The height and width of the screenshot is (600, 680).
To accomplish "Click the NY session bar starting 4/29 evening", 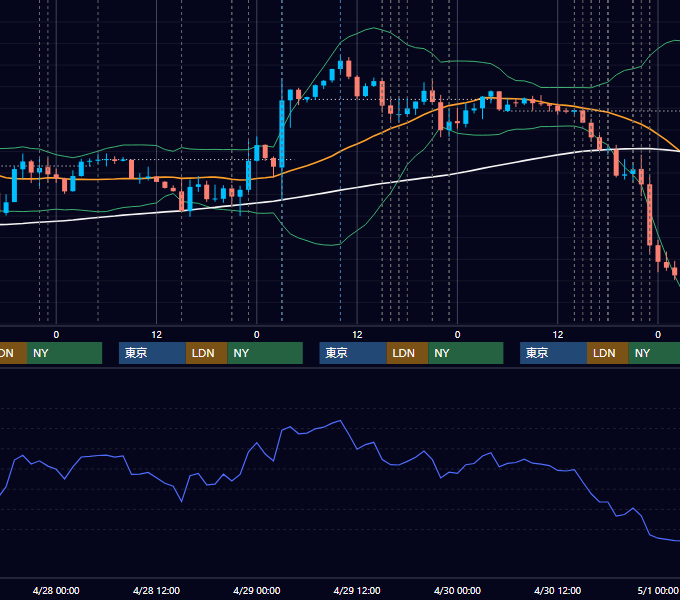I will [x=466, y=353].
